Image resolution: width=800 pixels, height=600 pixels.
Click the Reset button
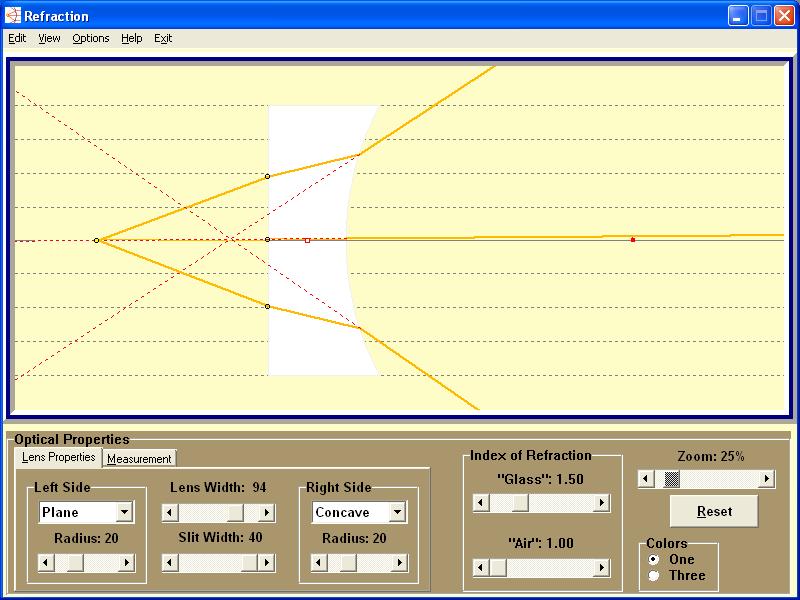pyautogui.click(x=714, y=511)
